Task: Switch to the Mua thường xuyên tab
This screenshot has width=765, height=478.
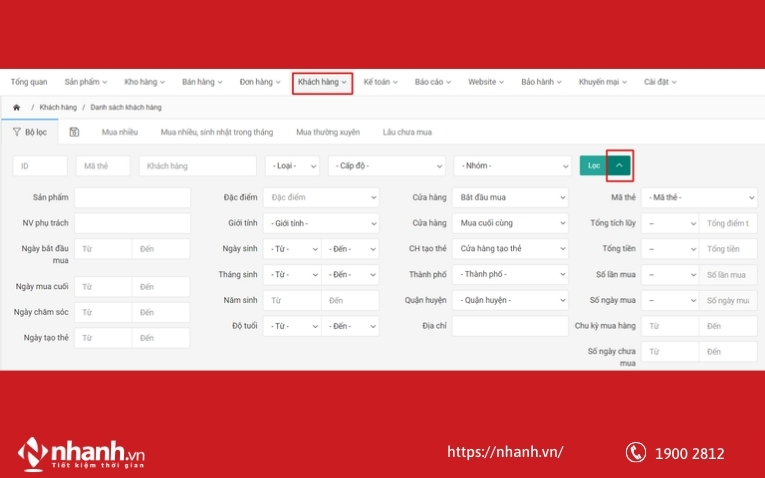Action: click(327, 132)
